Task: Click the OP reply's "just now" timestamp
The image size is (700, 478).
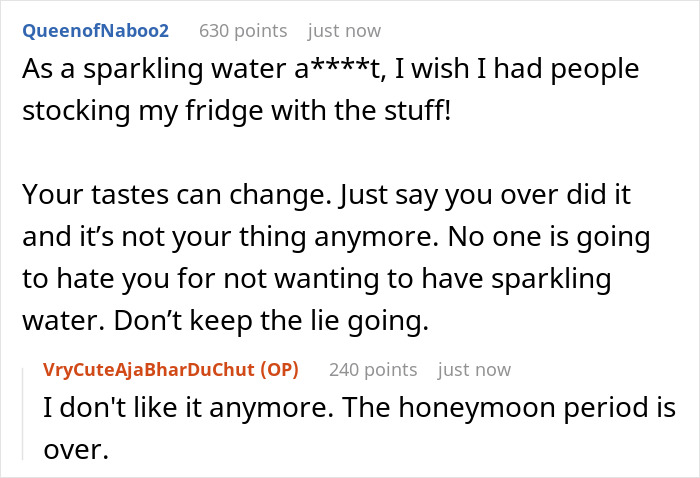Action: coord(474,369)
